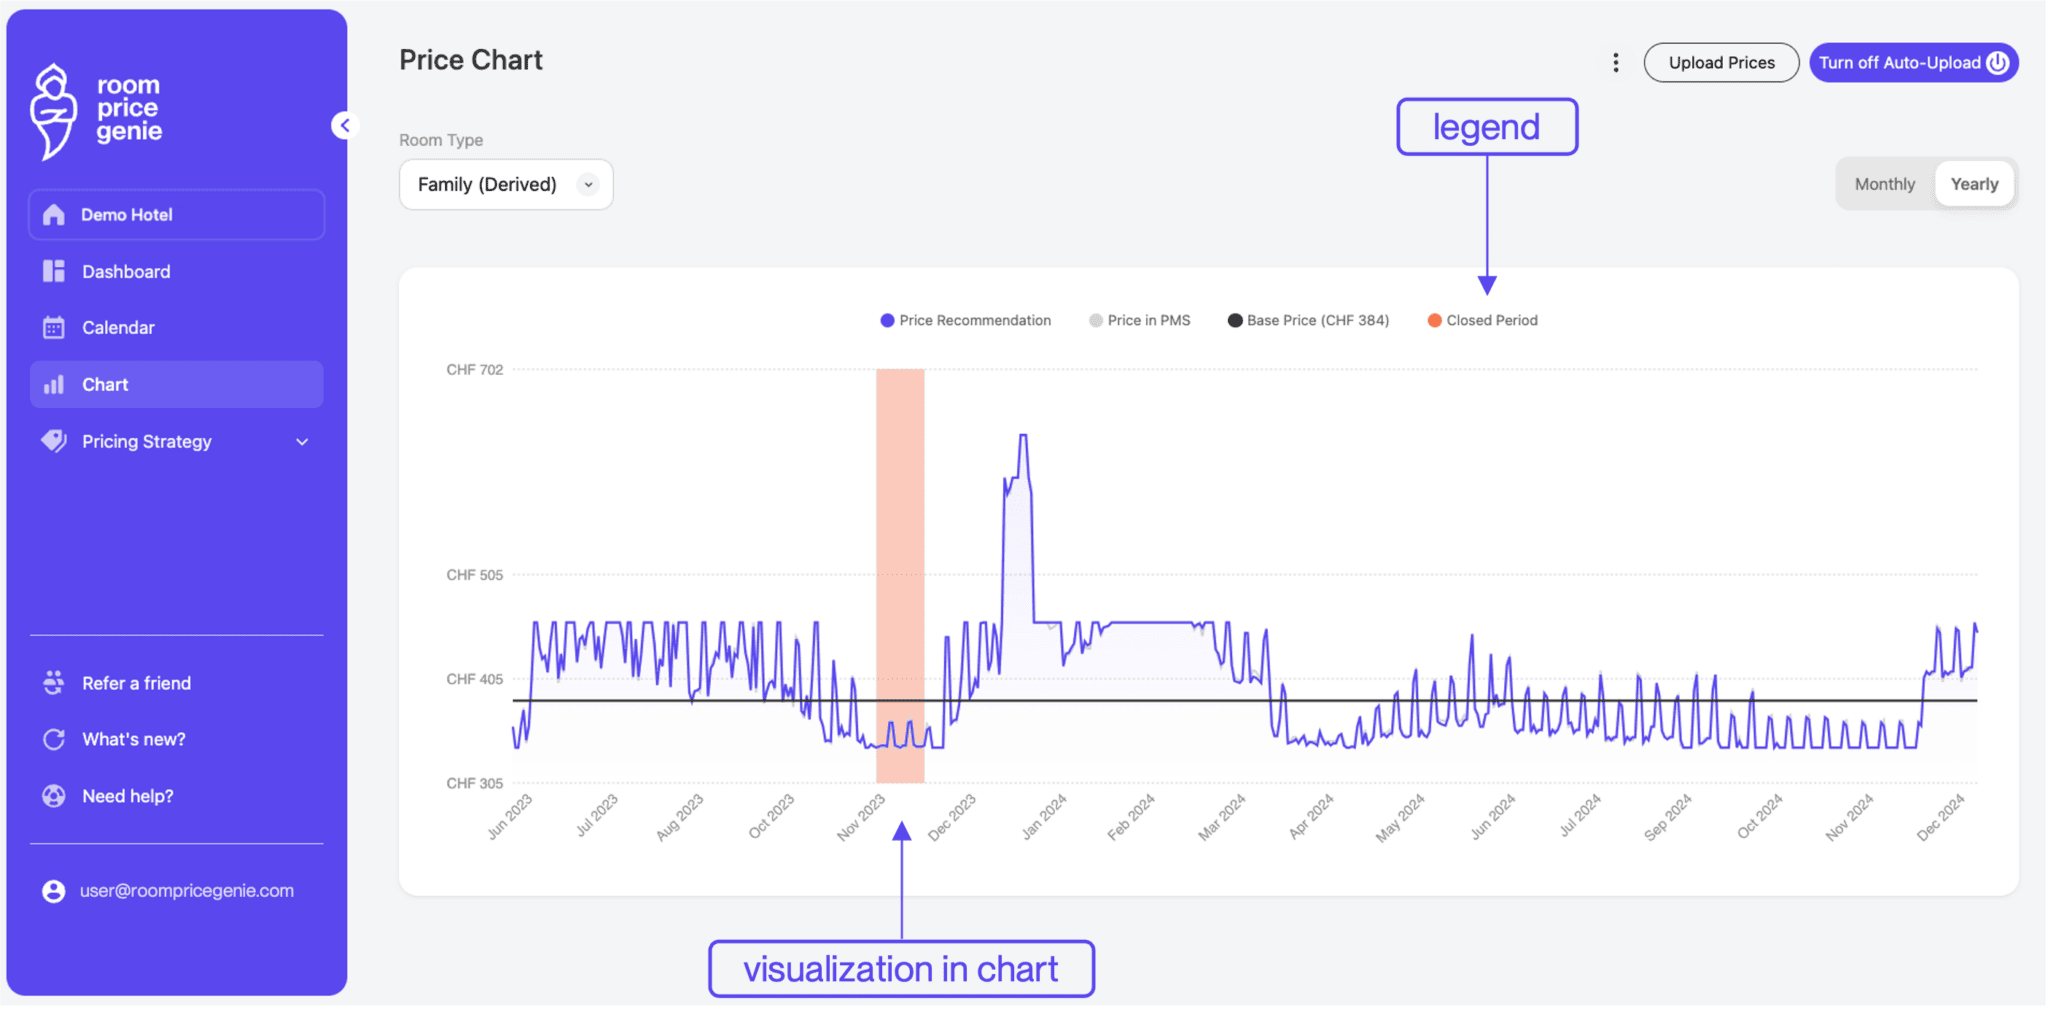Go to Demo Hotel

[126, 214]
